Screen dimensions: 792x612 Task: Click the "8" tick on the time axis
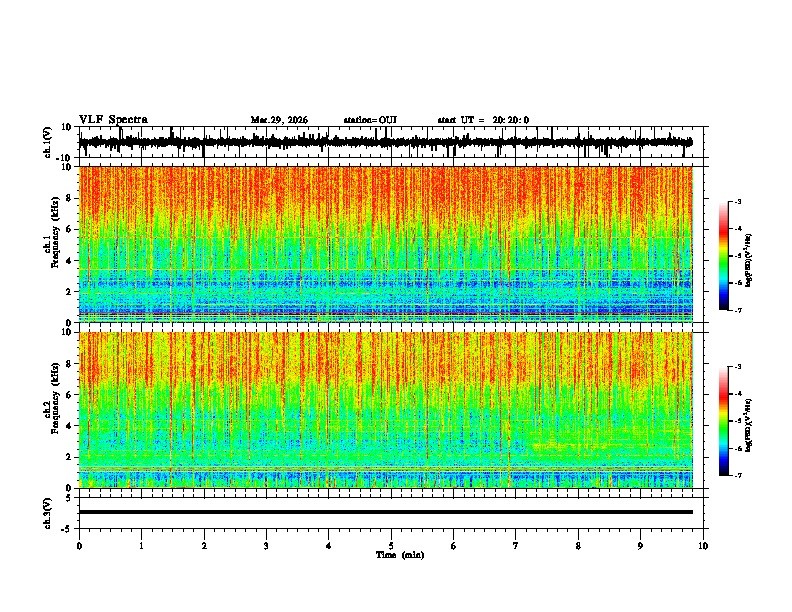pyautogui.click(x=578, y=546)
